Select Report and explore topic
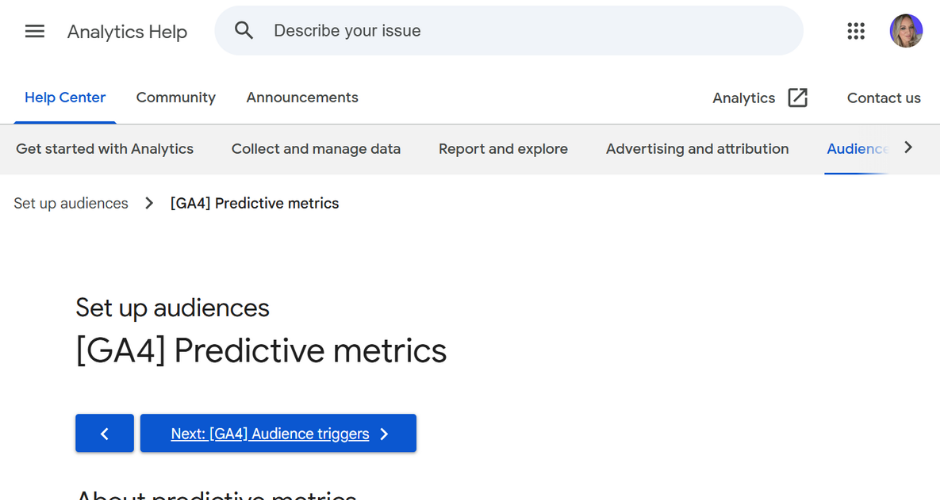 (503, 149)
